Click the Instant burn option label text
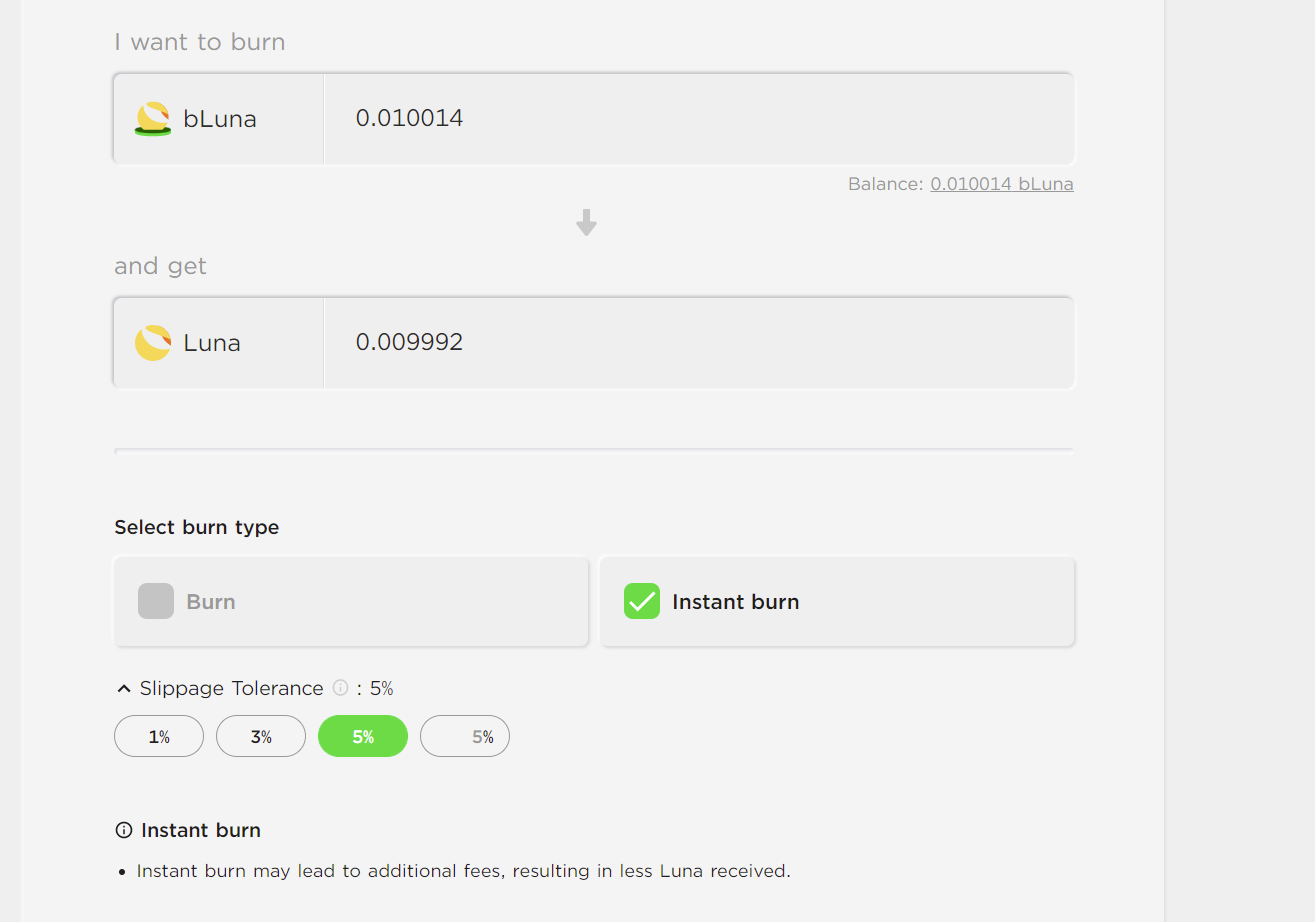The image size is (1315, 922). (x=736, y=602)
